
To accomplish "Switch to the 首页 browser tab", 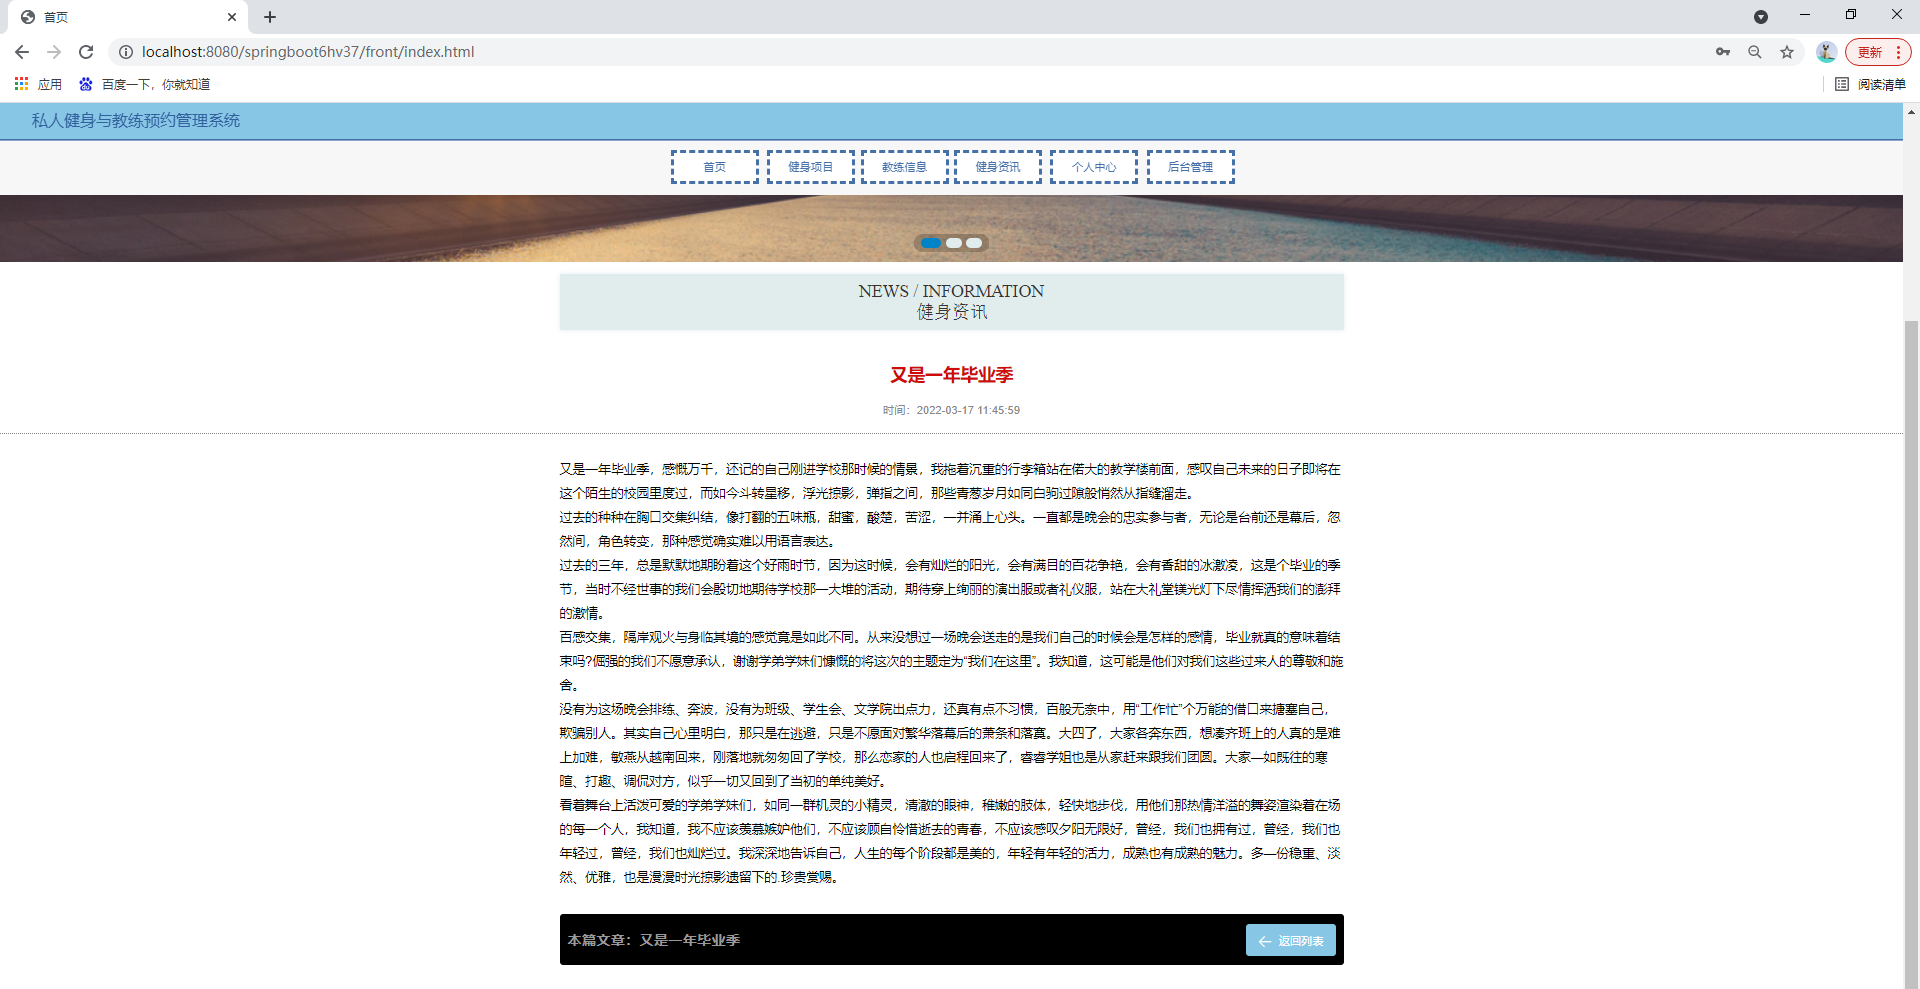I will pos(120,17).
